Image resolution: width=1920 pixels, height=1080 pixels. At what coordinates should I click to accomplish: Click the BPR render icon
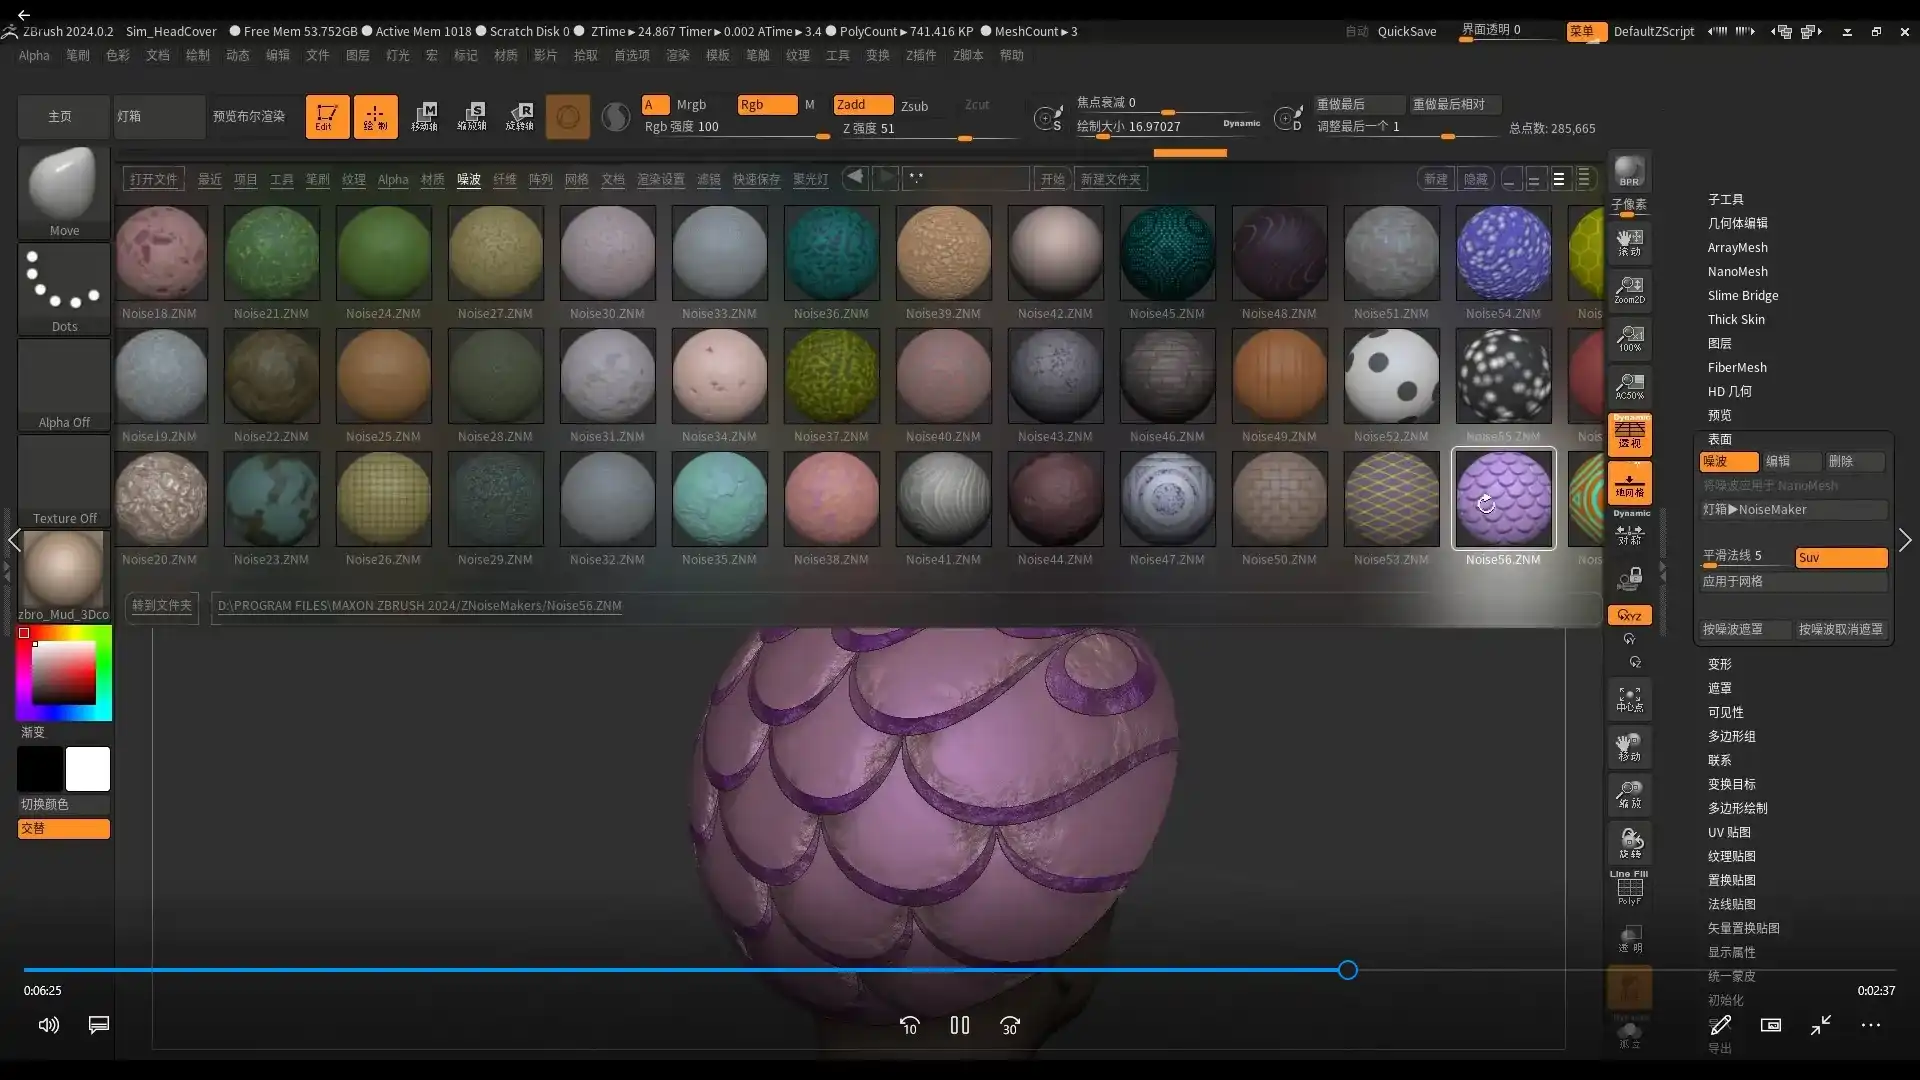tap(1629, 172)
